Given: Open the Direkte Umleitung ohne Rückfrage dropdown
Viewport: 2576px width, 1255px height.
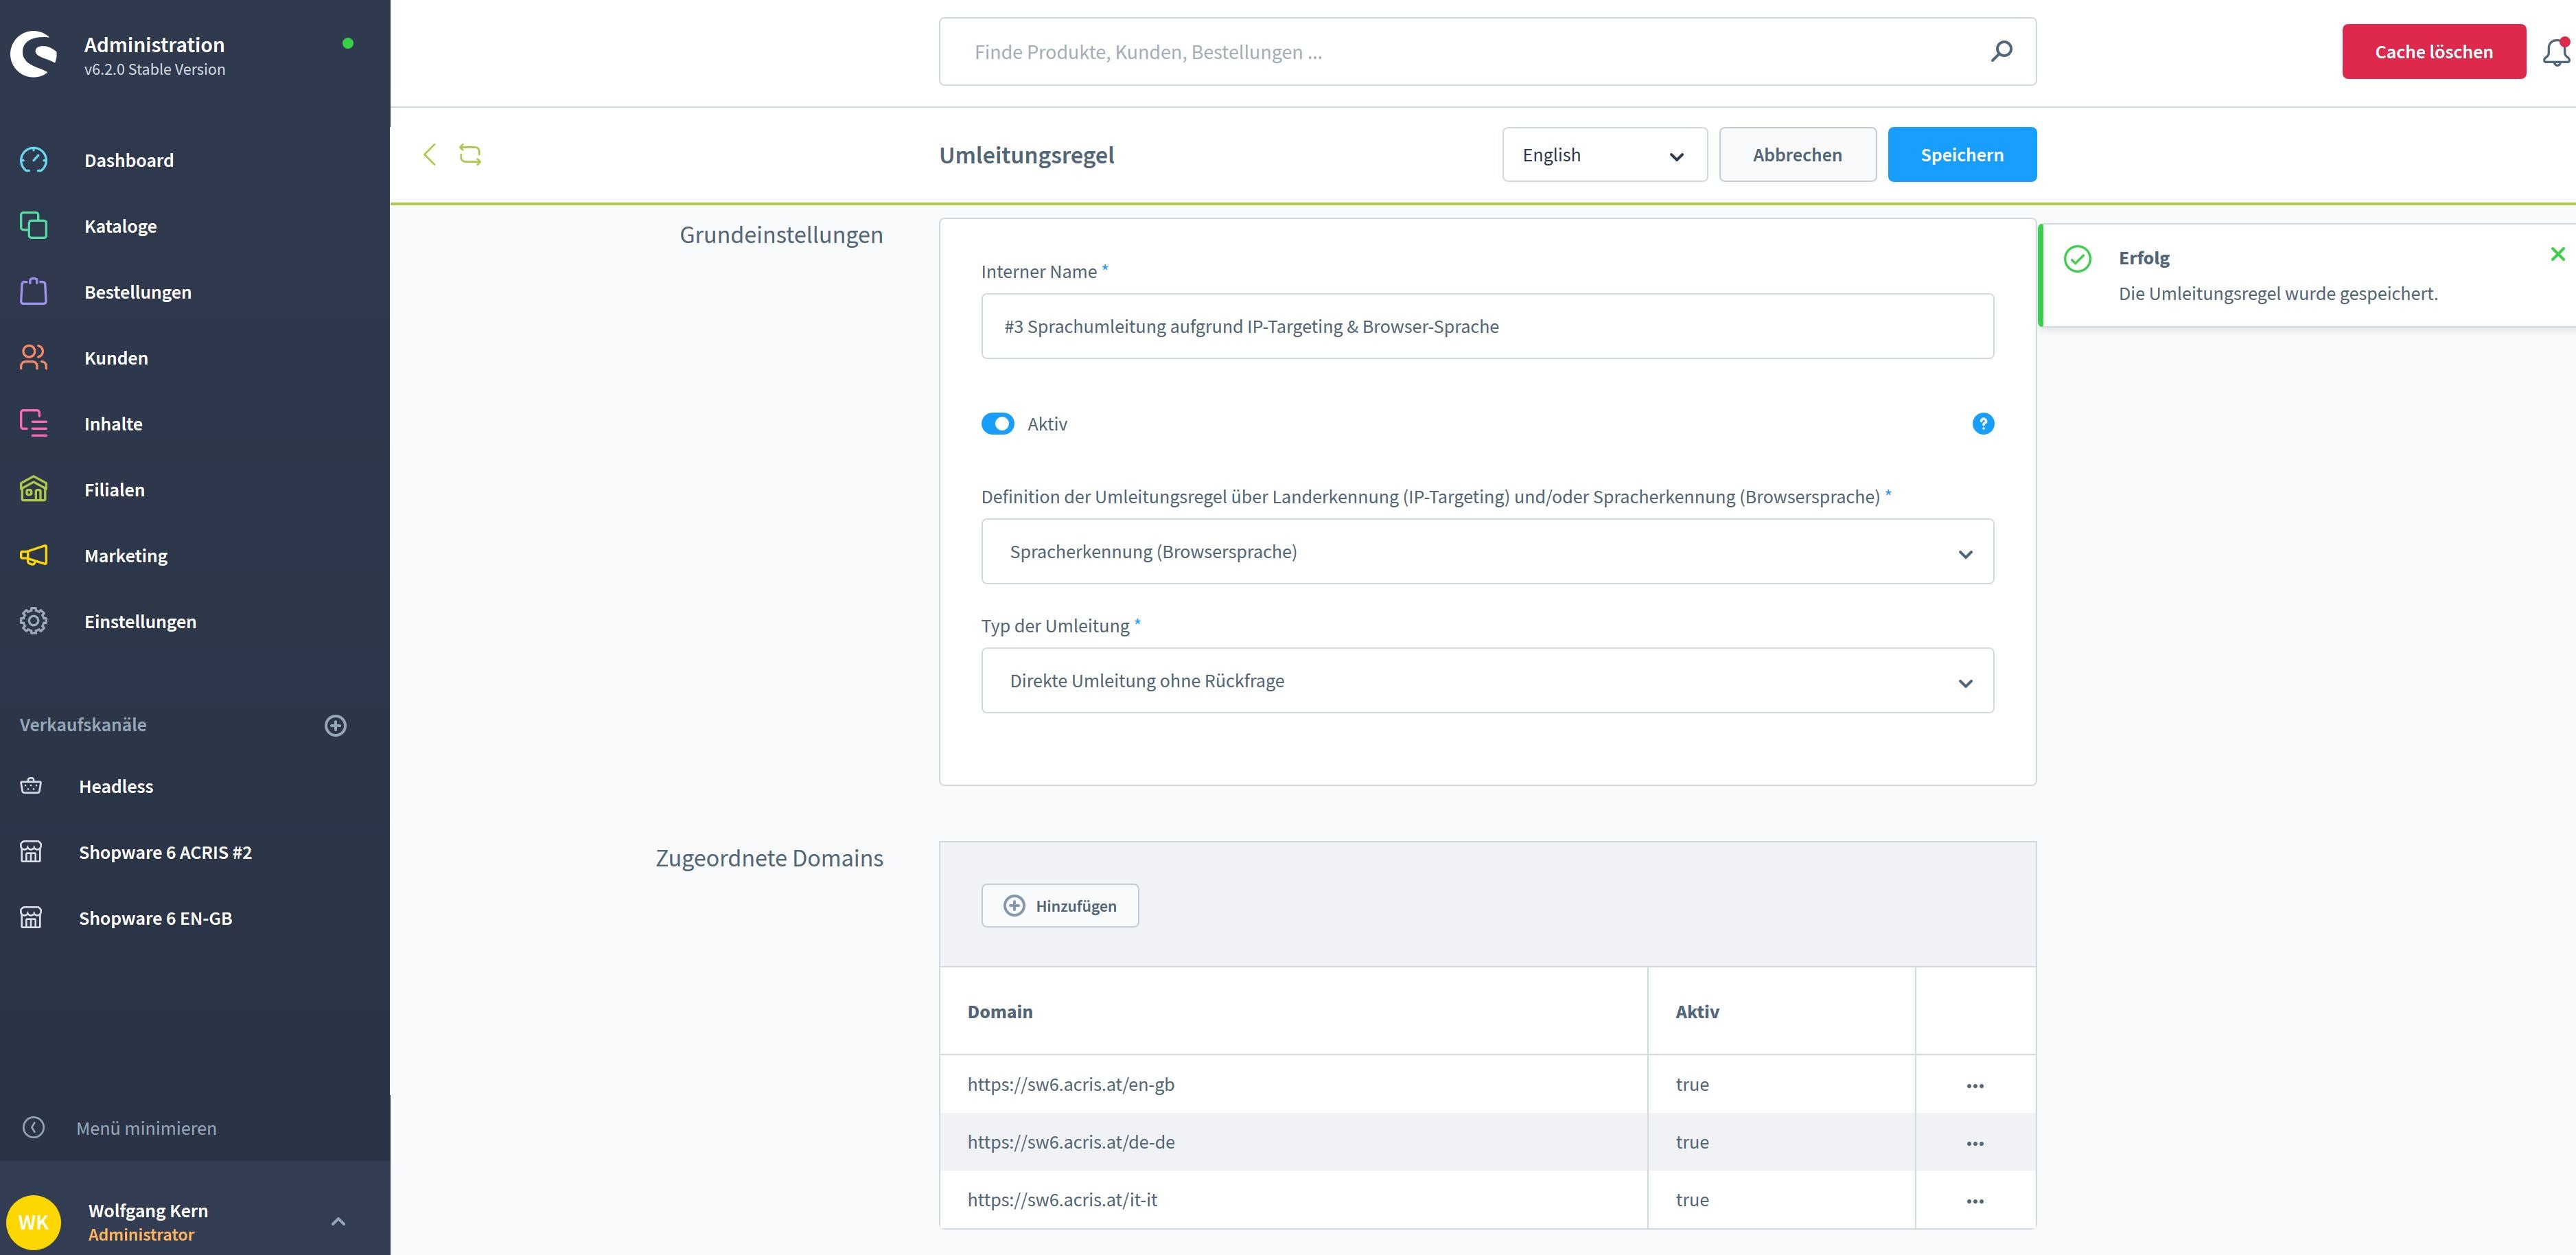Looking at the screenshot, I should click(1487, 680).
